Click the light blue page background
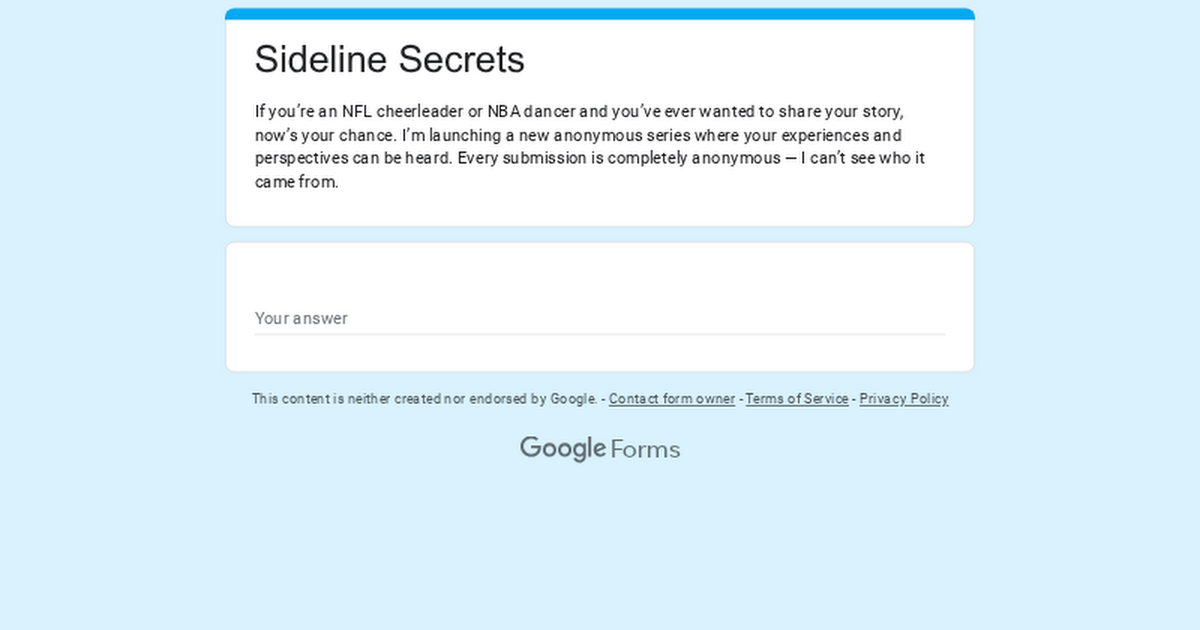 click(x=100, y=550)
